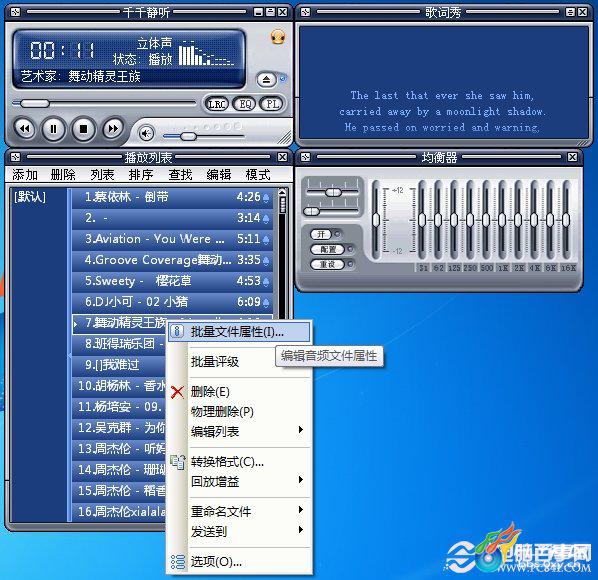Open the 排序 menu in playlist
This screenshot has height=580, width=598.
tap(141, 175)
